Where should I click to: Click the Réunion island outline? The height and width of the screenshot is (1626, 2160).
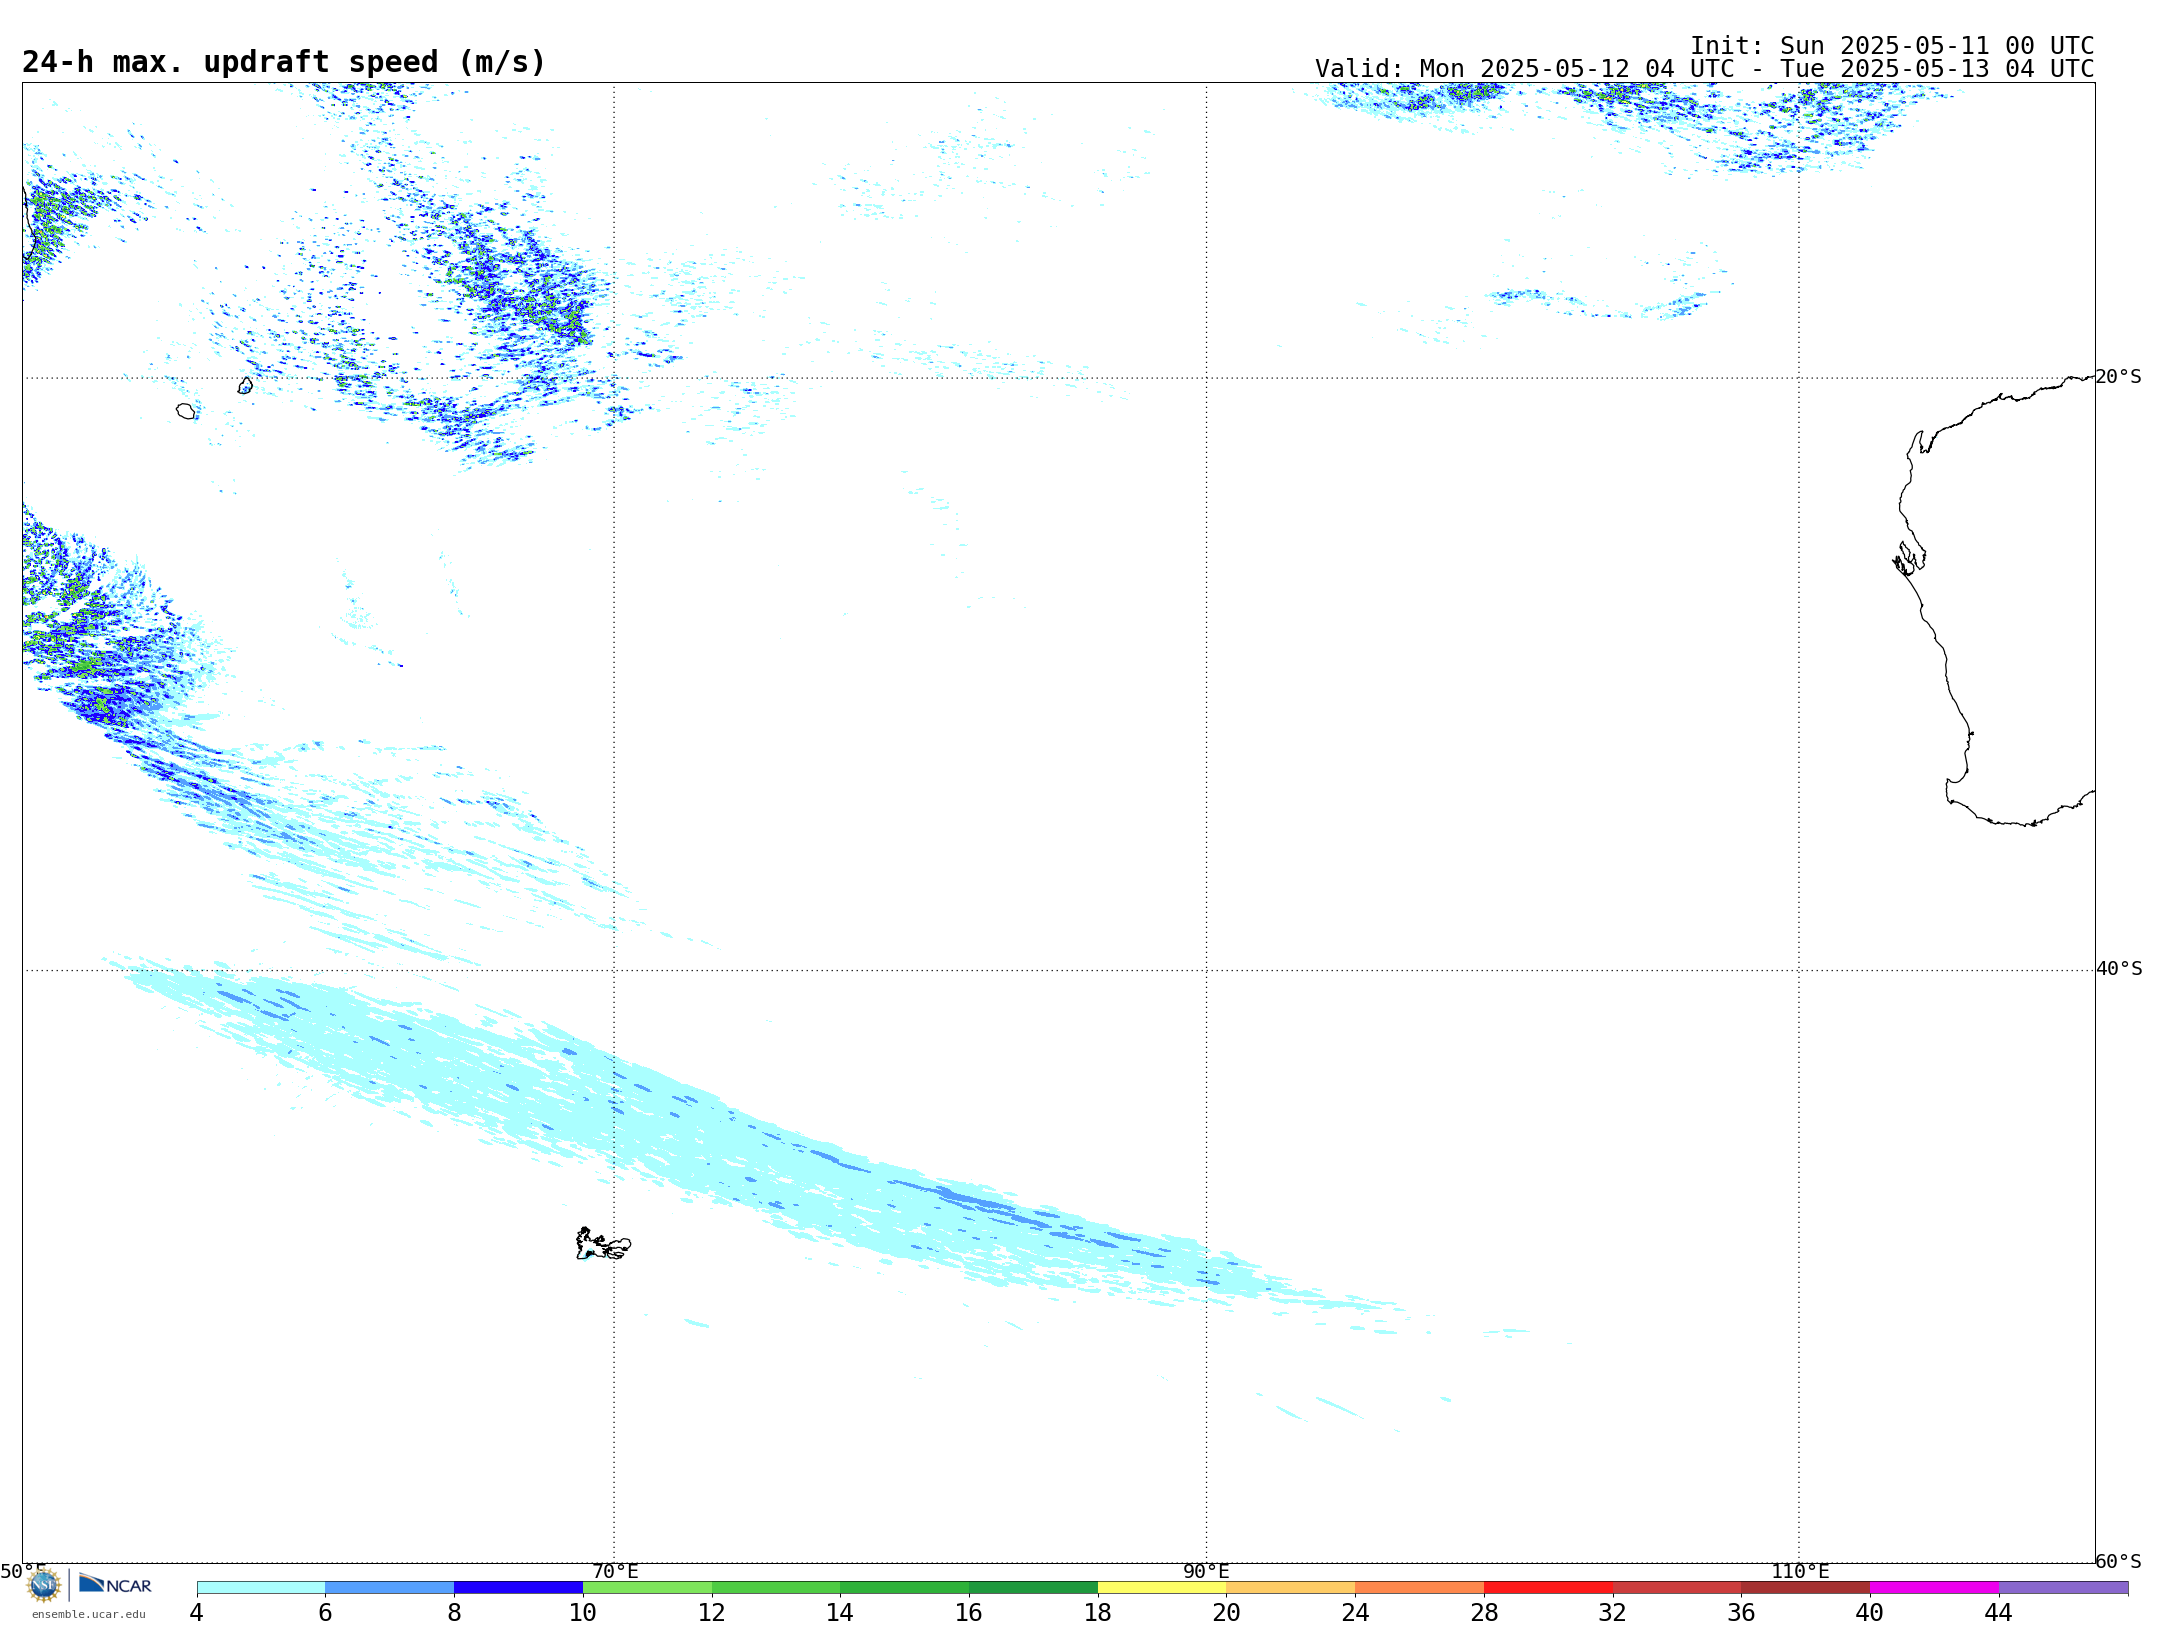click(x=186, y=411)
